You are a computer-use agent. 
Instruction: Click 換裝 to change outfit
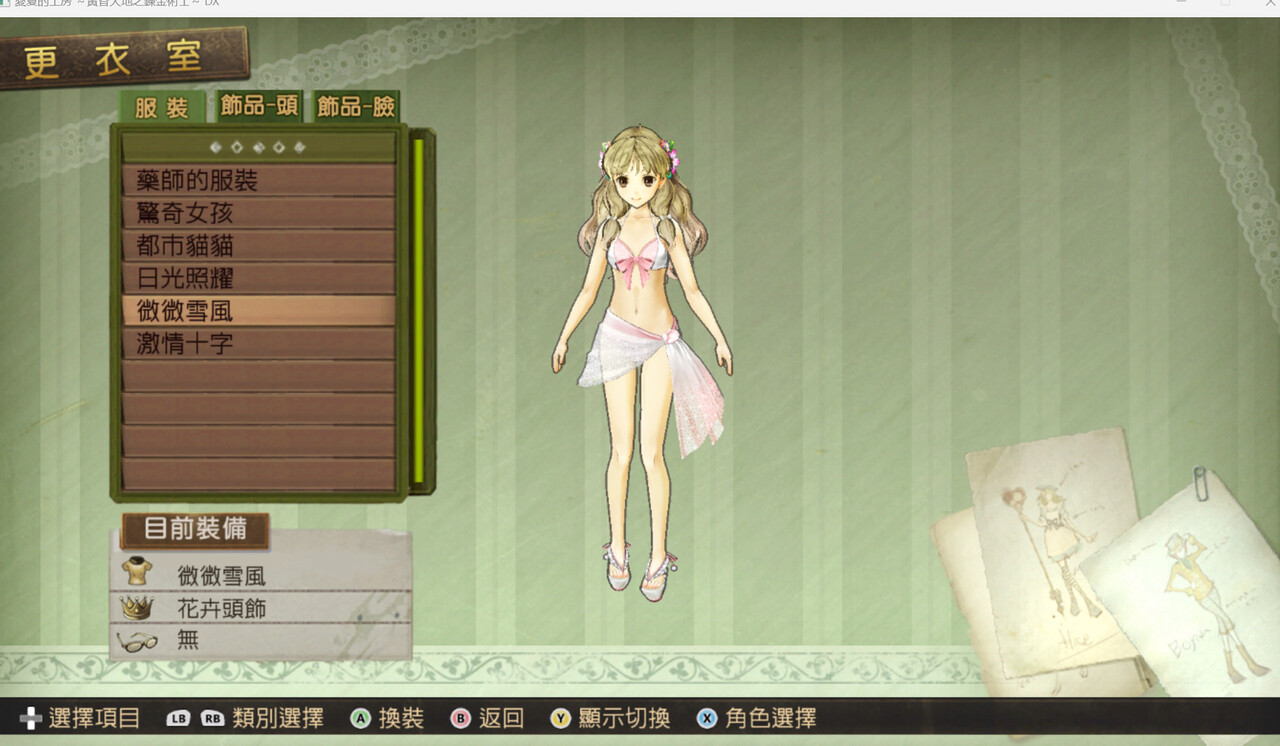point(401,718)
